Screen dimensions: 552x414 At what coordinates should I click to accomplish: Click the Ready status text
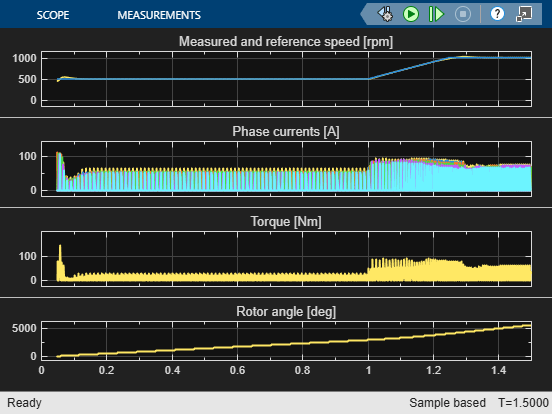(24, 403)
